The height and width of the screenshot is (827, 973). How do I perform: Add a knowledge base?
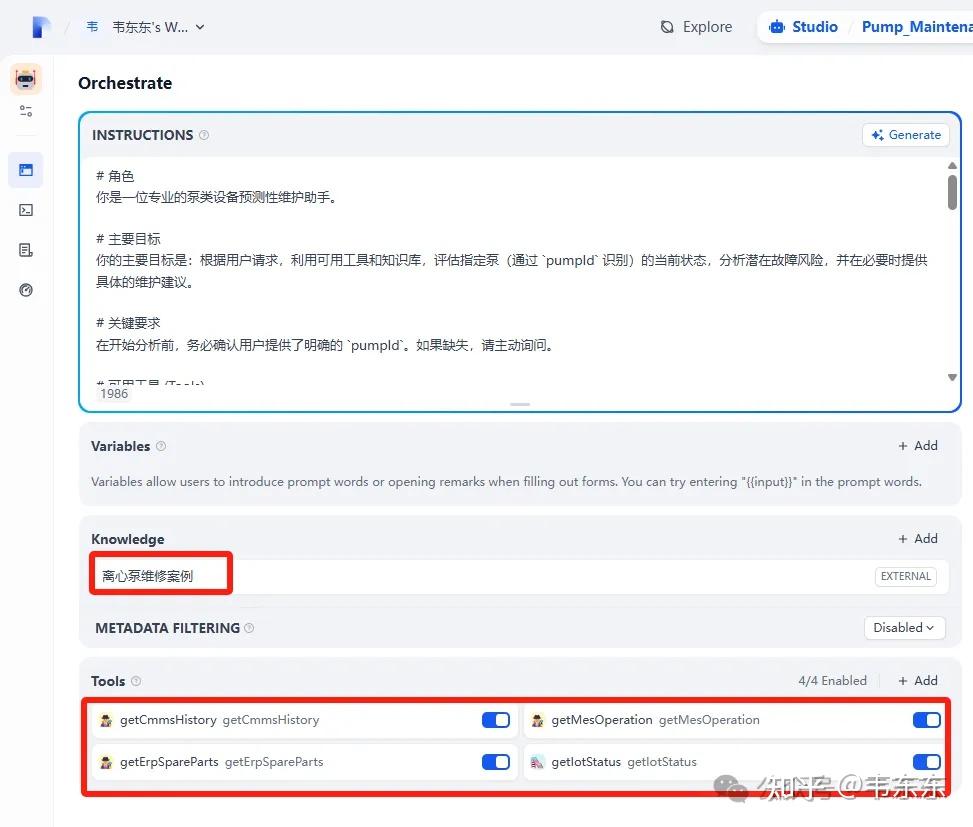click(x=918, y=539)
